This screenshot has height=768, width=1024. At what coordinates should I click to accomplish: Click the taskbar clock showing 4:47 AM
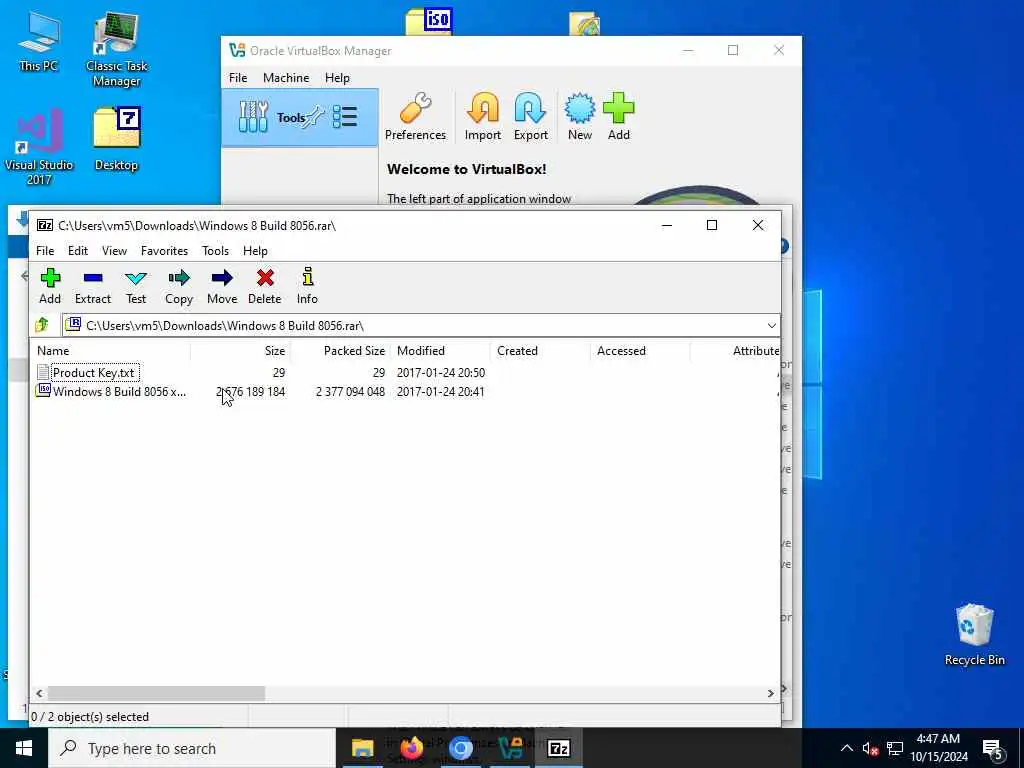938,748
